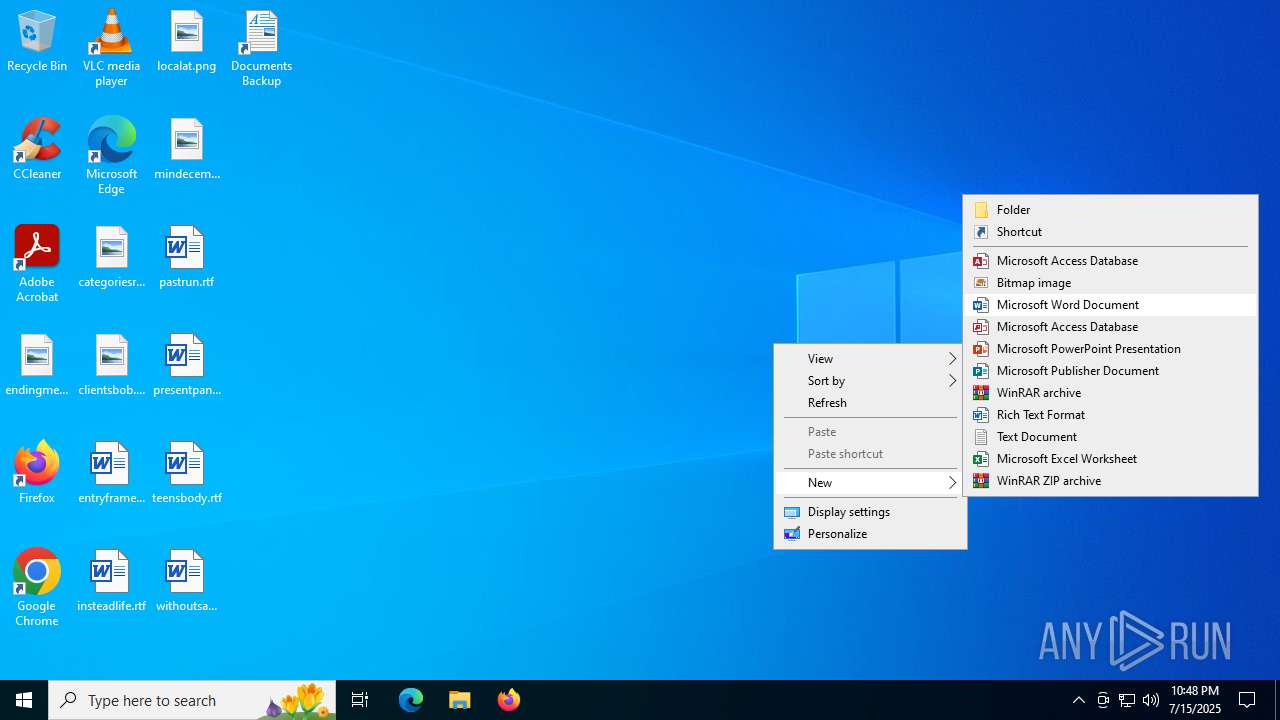Choose Refresh in the context menu
Image resolution: width=1280 pixels, height=720 pixels.
(x=870, y=403)
